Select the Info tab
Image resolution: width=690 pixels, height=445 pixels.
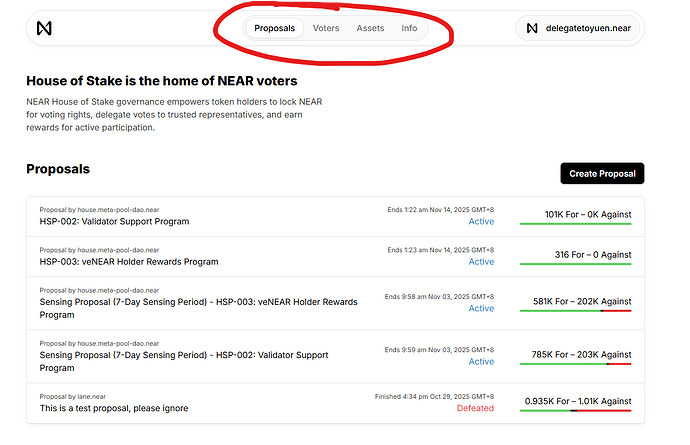point(409,28)
